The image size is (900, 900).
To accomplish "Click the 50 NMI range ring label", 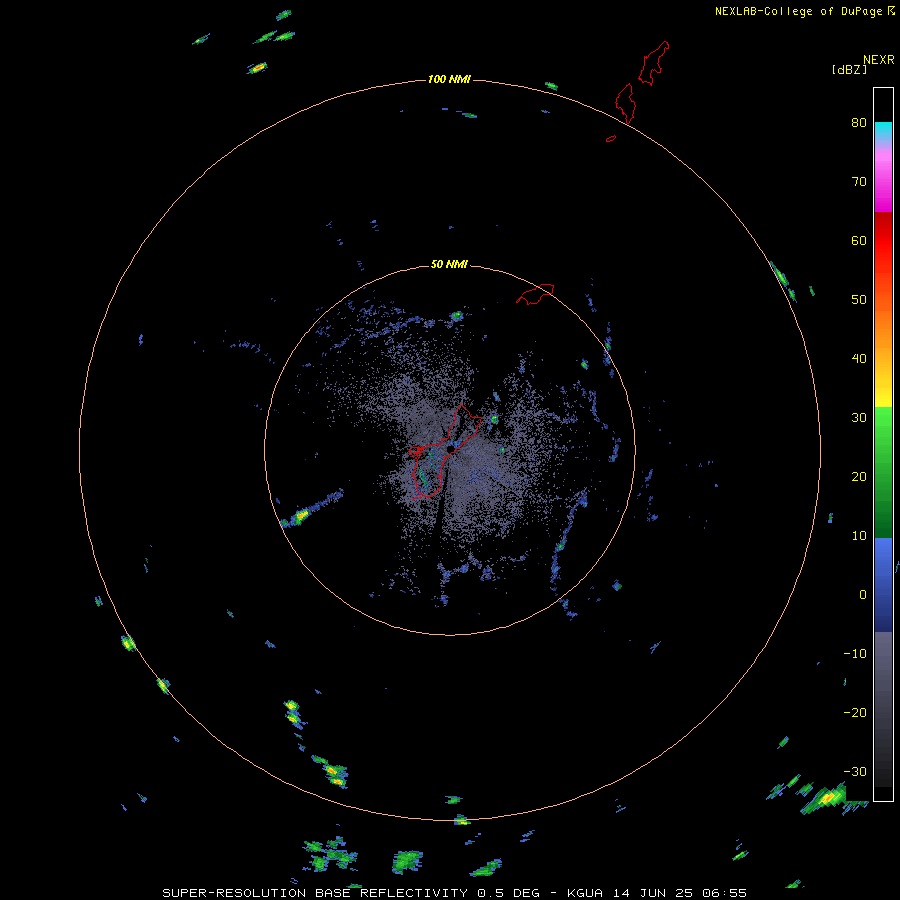I will tap(449, 265).
